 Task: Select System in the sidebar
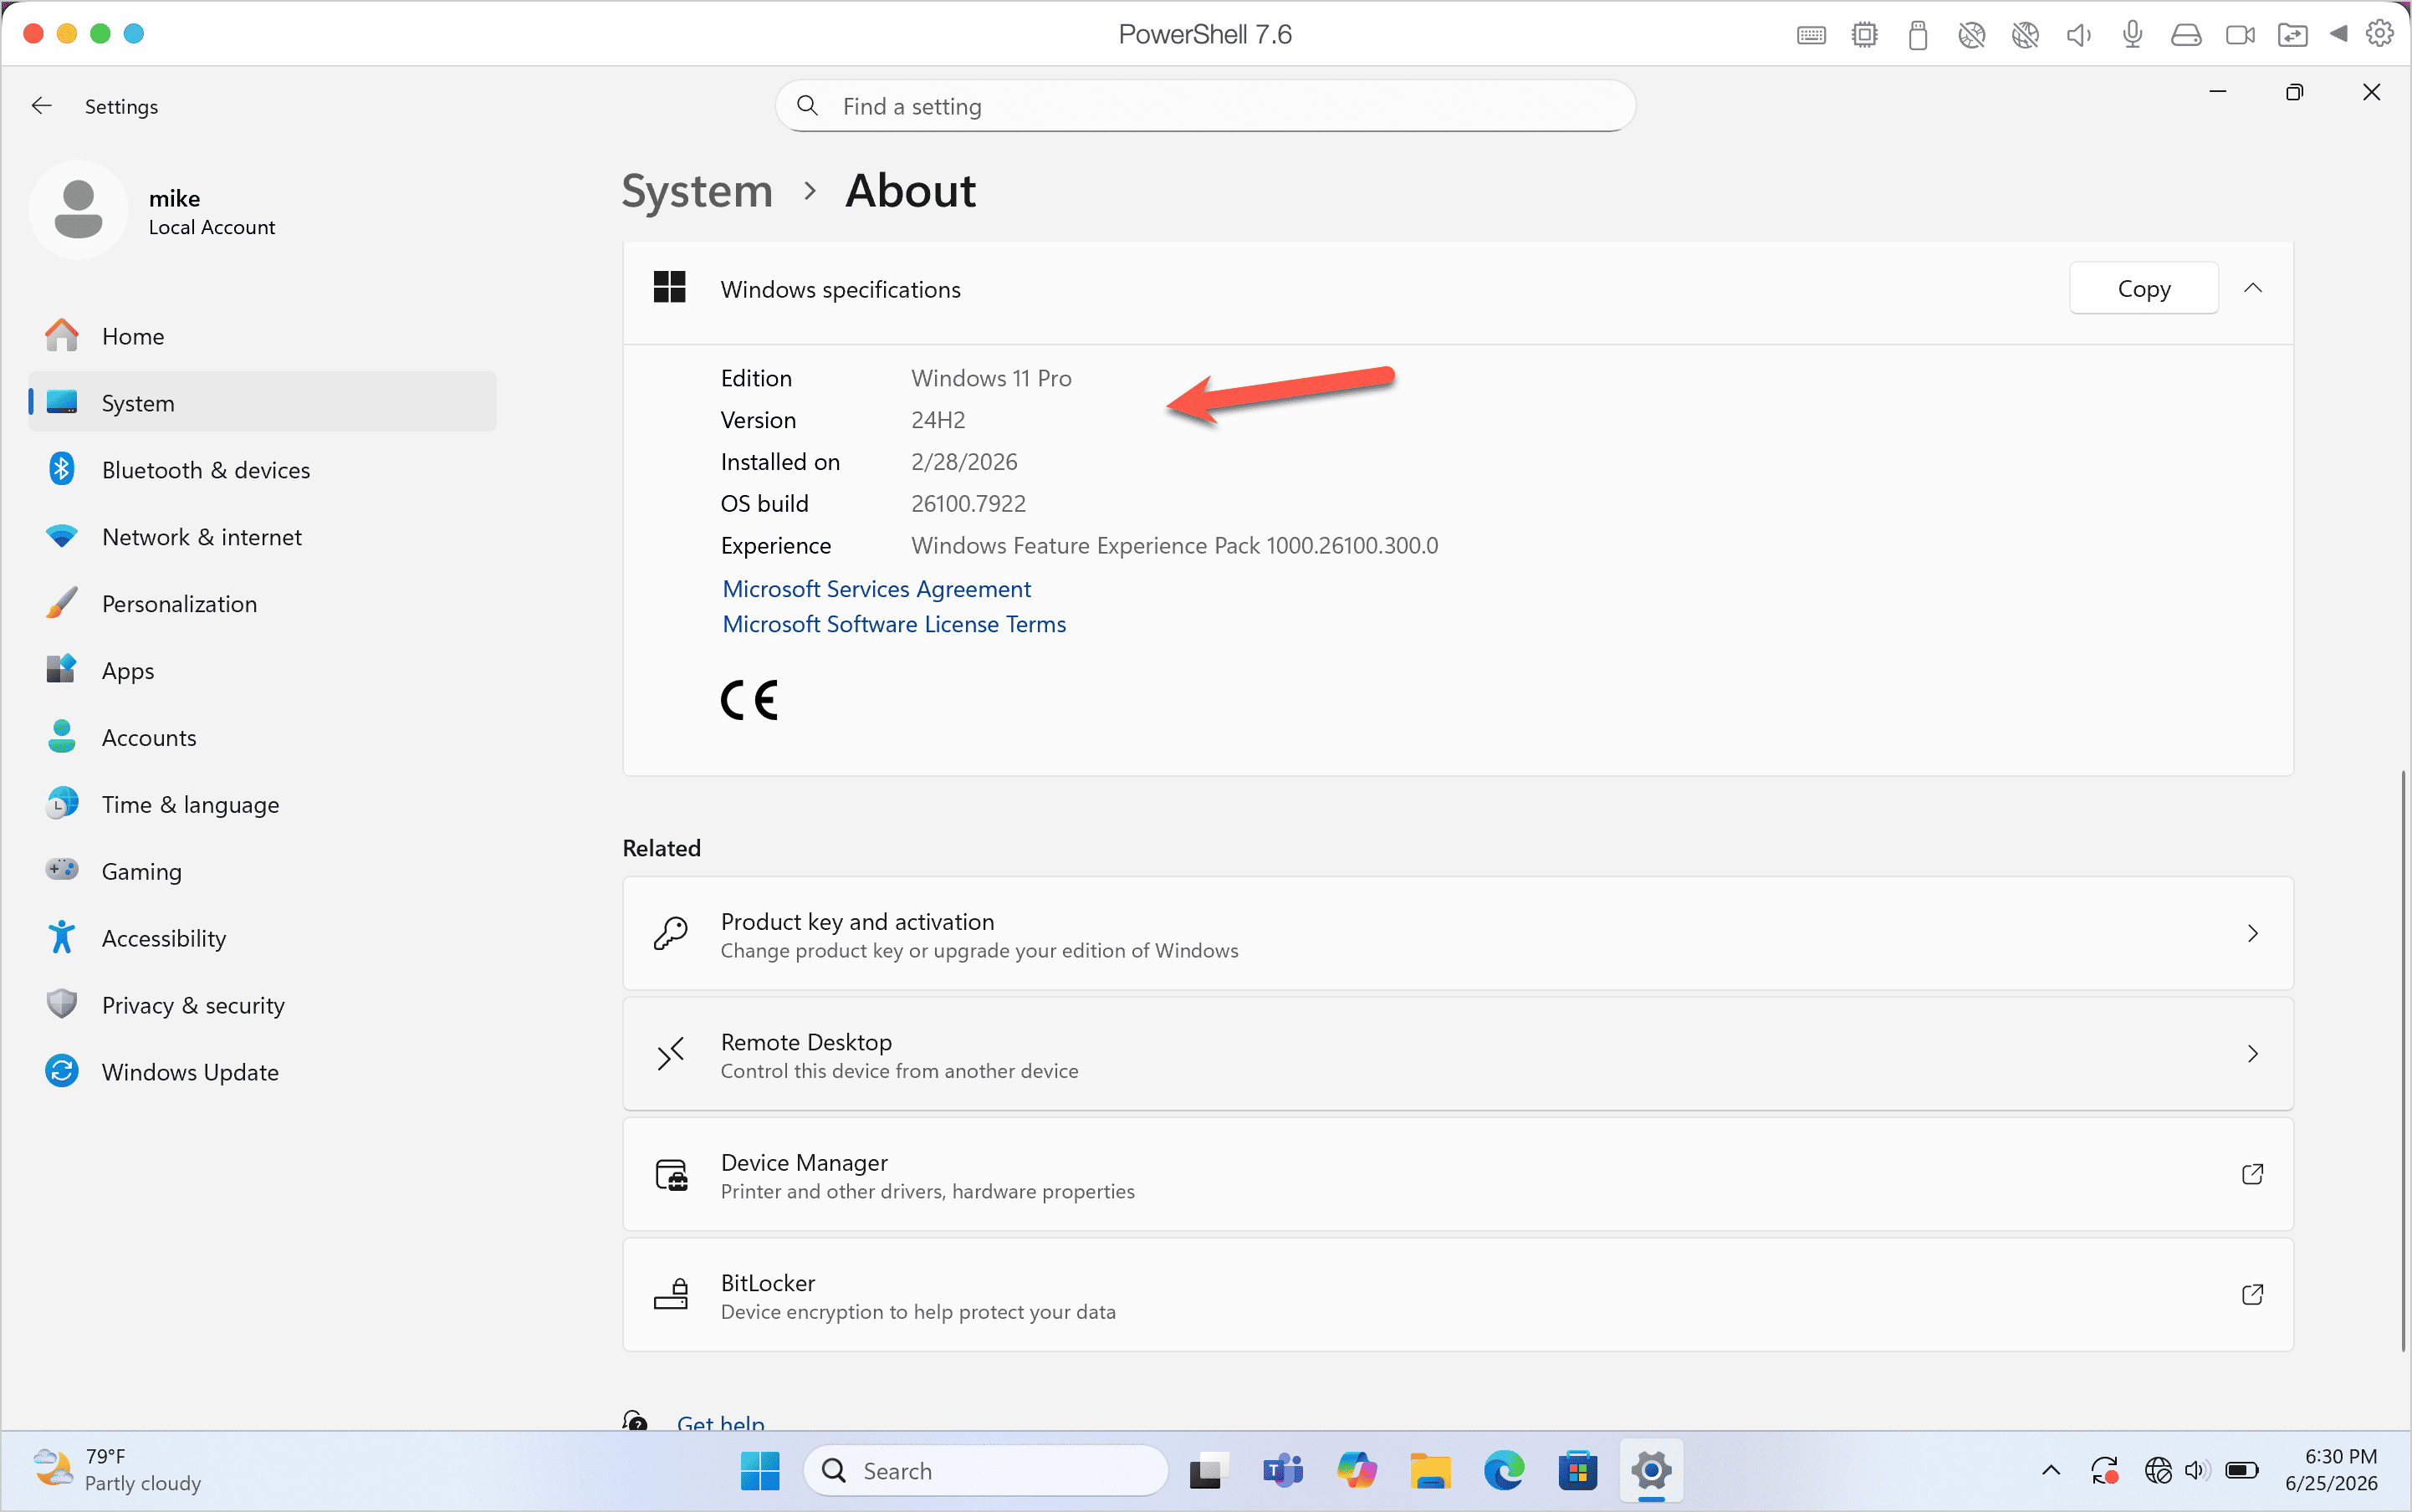click(262, 403)
